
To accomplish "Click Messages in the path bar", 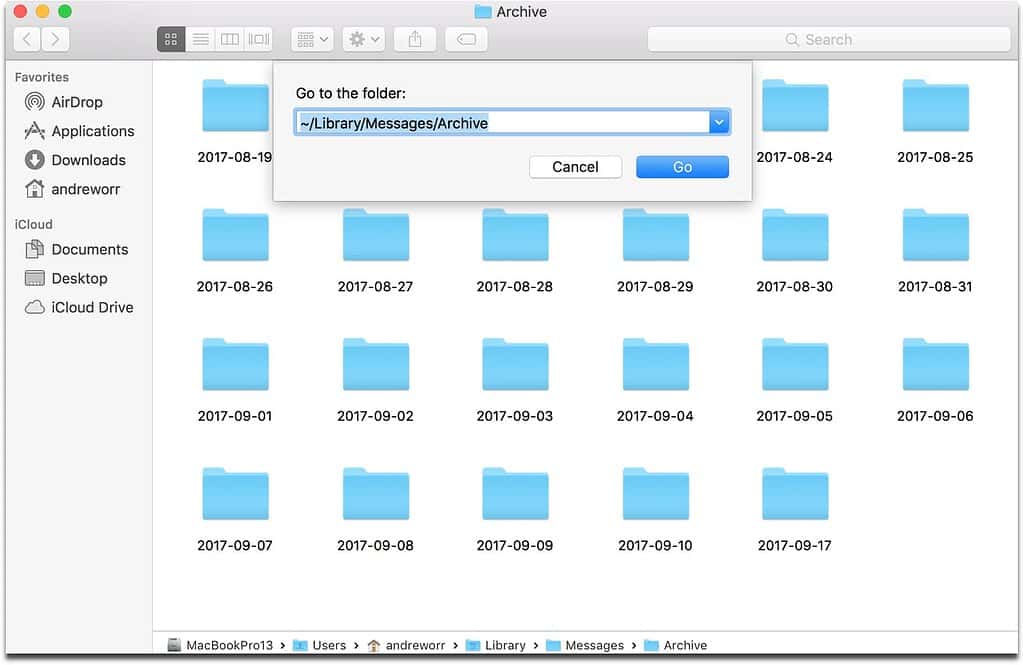I will coord(585,645).
